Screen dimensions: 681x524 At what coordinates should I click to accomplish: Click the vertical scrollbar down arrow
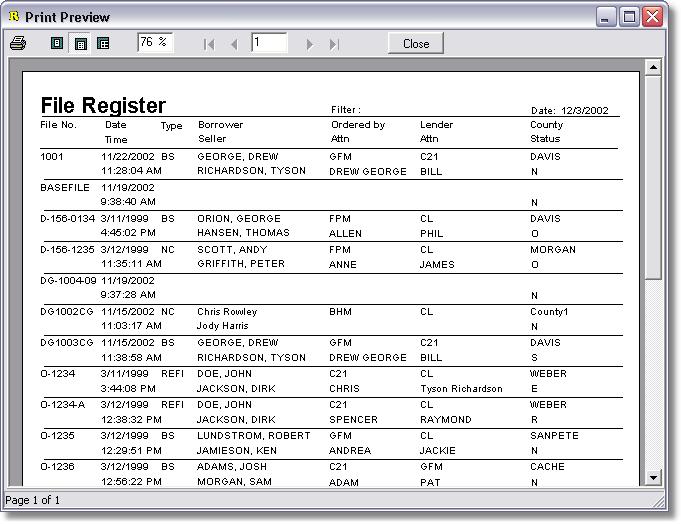(x=653, y=478)
